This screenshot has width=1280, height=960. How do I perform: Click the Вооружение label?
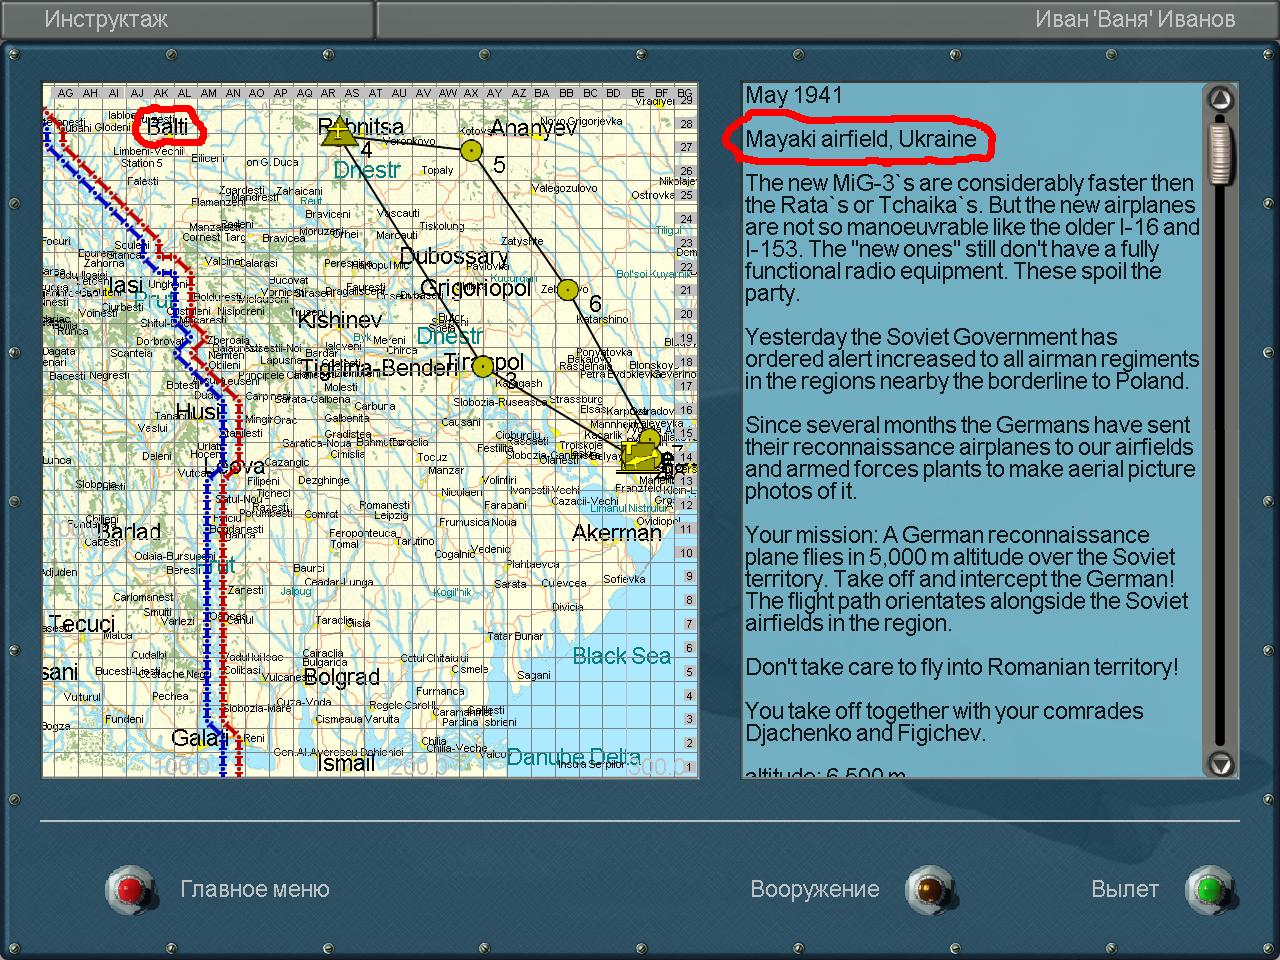pos(815,889)
